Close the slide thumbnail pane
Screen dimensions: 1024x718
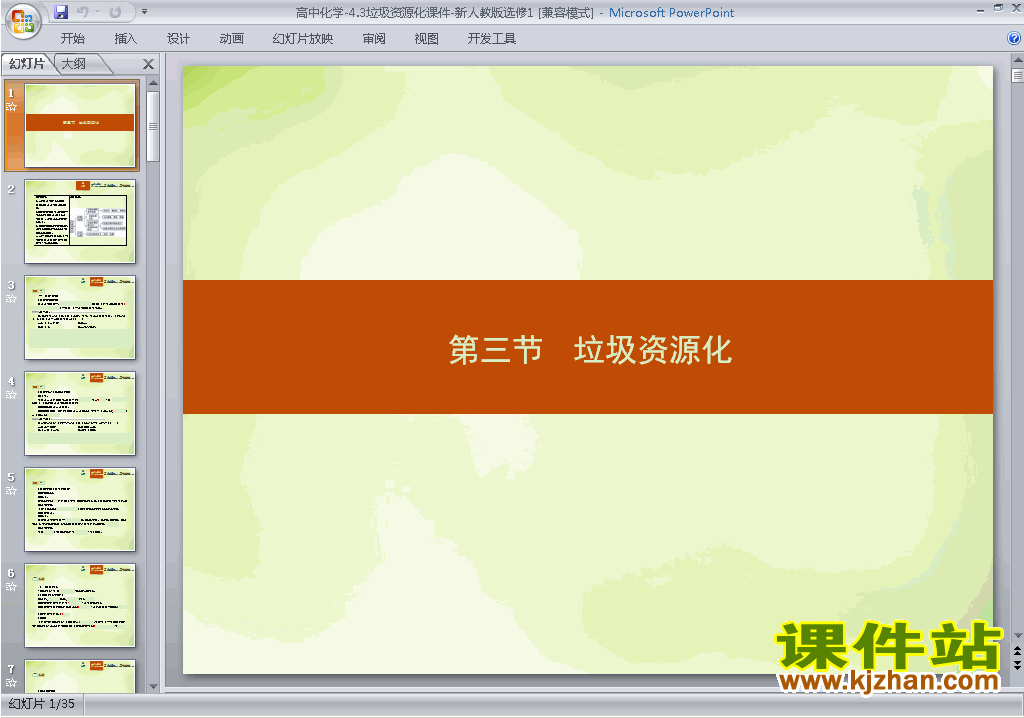(148, 64)
